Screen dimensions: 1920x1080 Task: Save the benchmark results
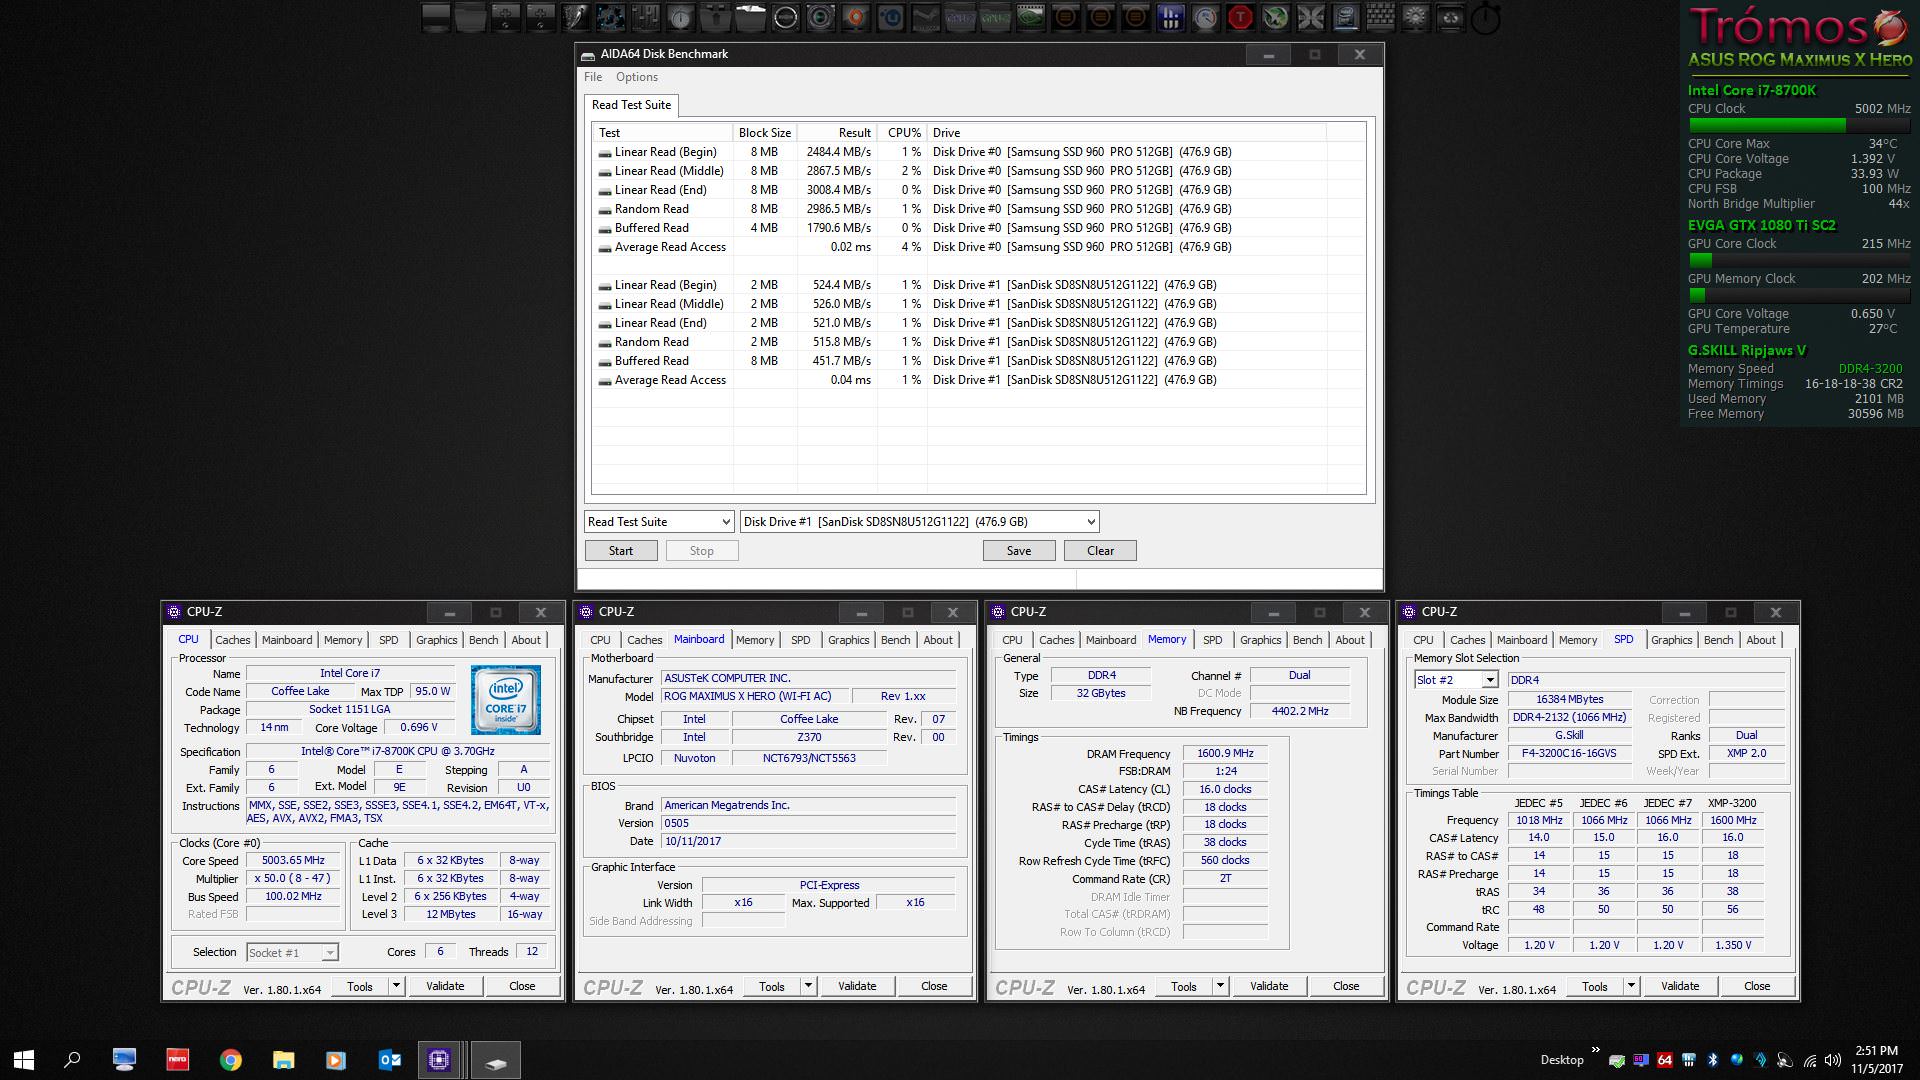(x=1019, y=551)
